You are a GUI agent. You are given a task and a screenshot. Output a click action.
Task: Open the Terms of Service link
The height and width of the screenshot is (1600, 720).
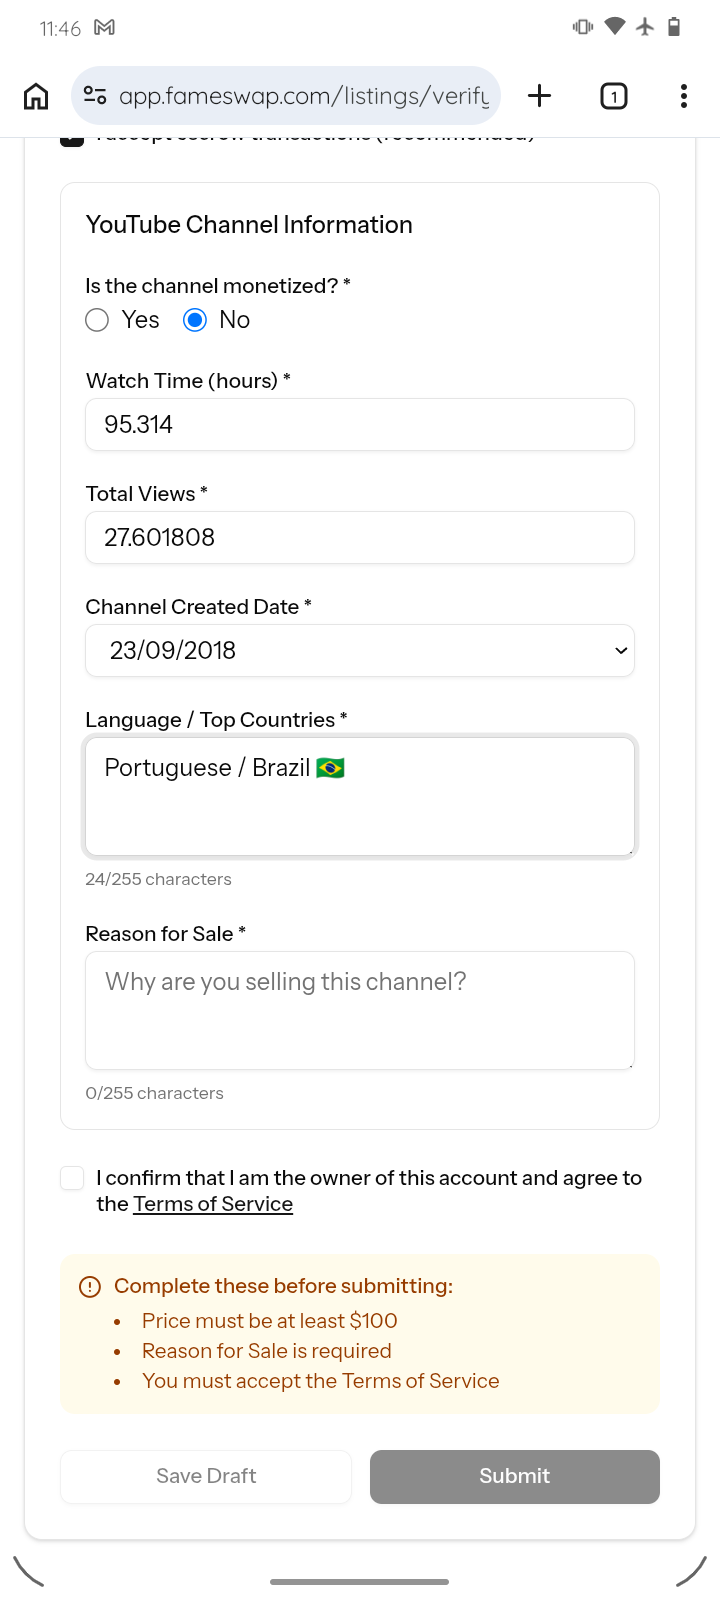click(x=213, y=1204)
